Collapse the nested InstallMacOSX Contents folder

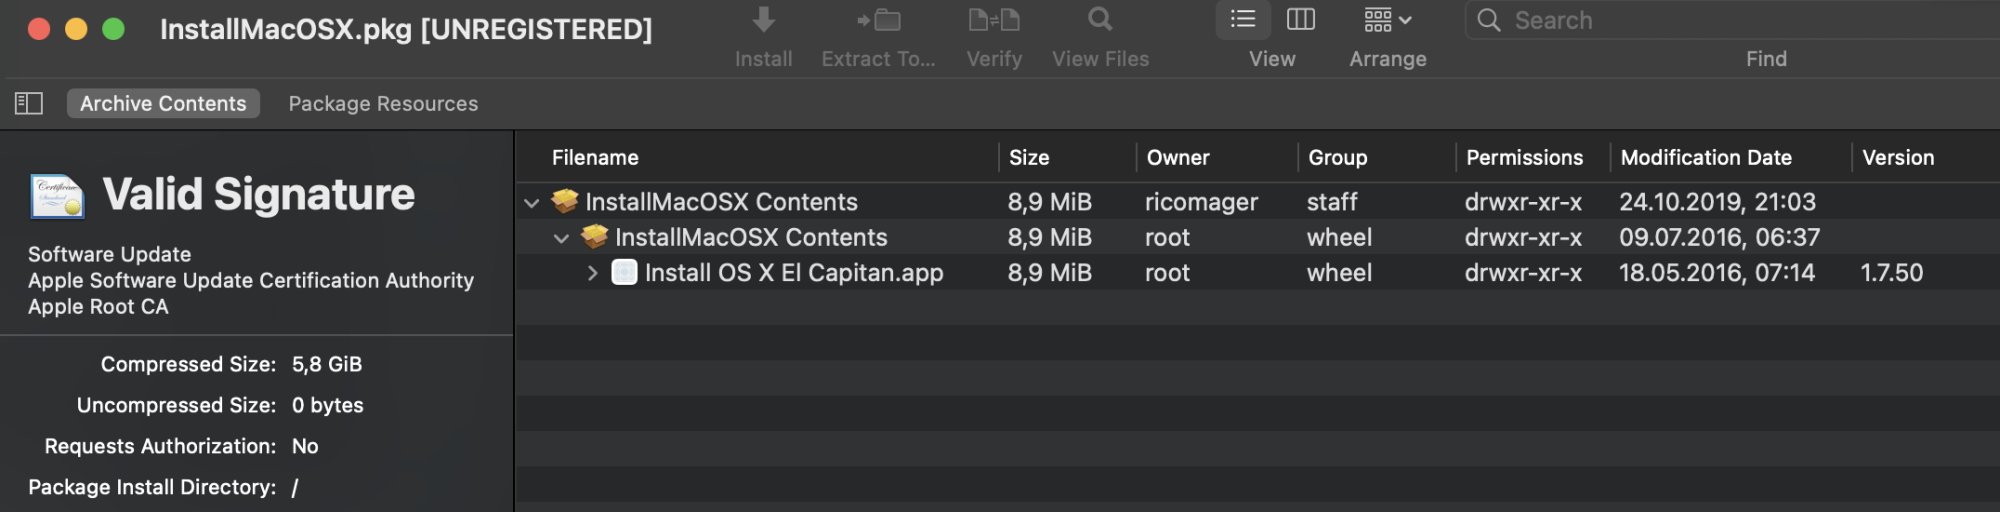562,238
